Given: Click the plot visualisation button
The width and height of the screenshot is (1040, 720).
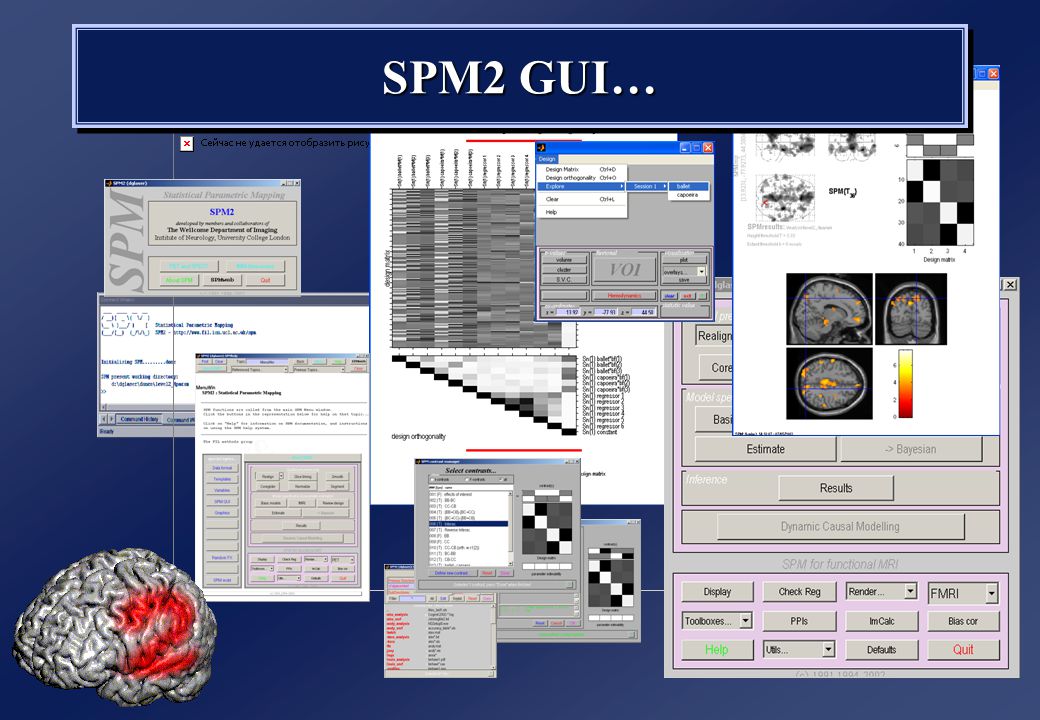Looking at the screenshot, I should coord(684,260).
